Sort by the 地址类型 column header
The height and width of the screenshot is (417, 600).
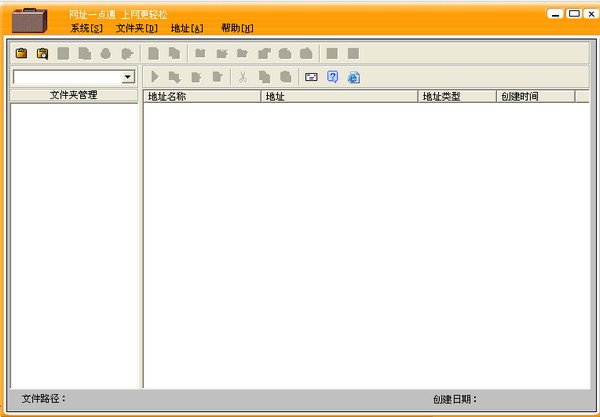click(457, 96)
